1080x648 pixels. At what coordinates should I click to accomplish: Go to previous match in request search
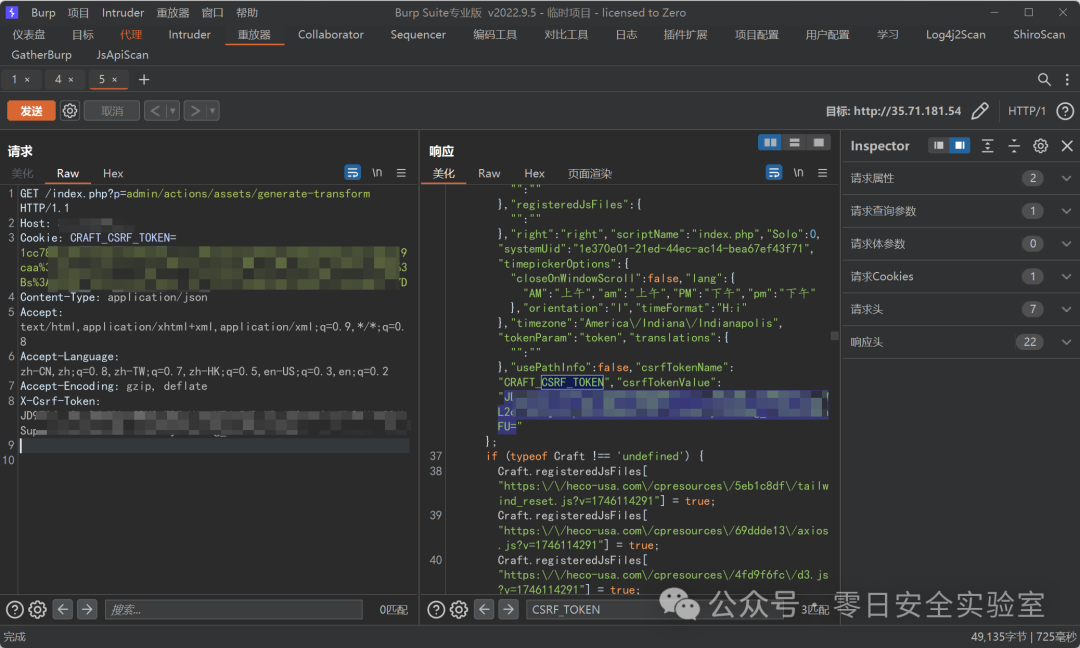tap(63, 609)
